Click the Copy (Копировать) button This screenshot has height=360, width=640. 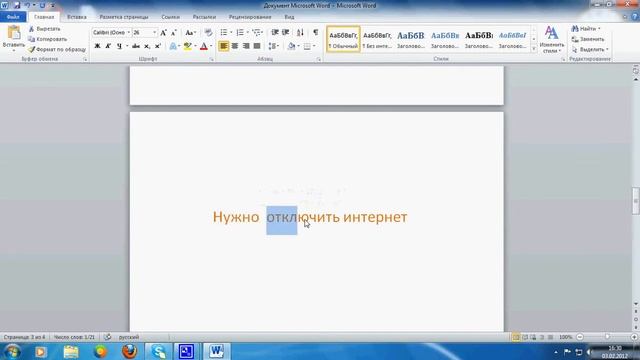pos(47,39)
